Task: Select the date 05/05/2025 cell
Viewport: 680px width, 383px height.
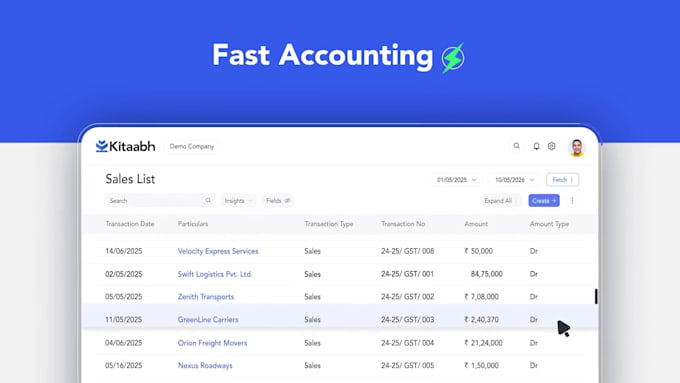Action: [x=124, y=297]
